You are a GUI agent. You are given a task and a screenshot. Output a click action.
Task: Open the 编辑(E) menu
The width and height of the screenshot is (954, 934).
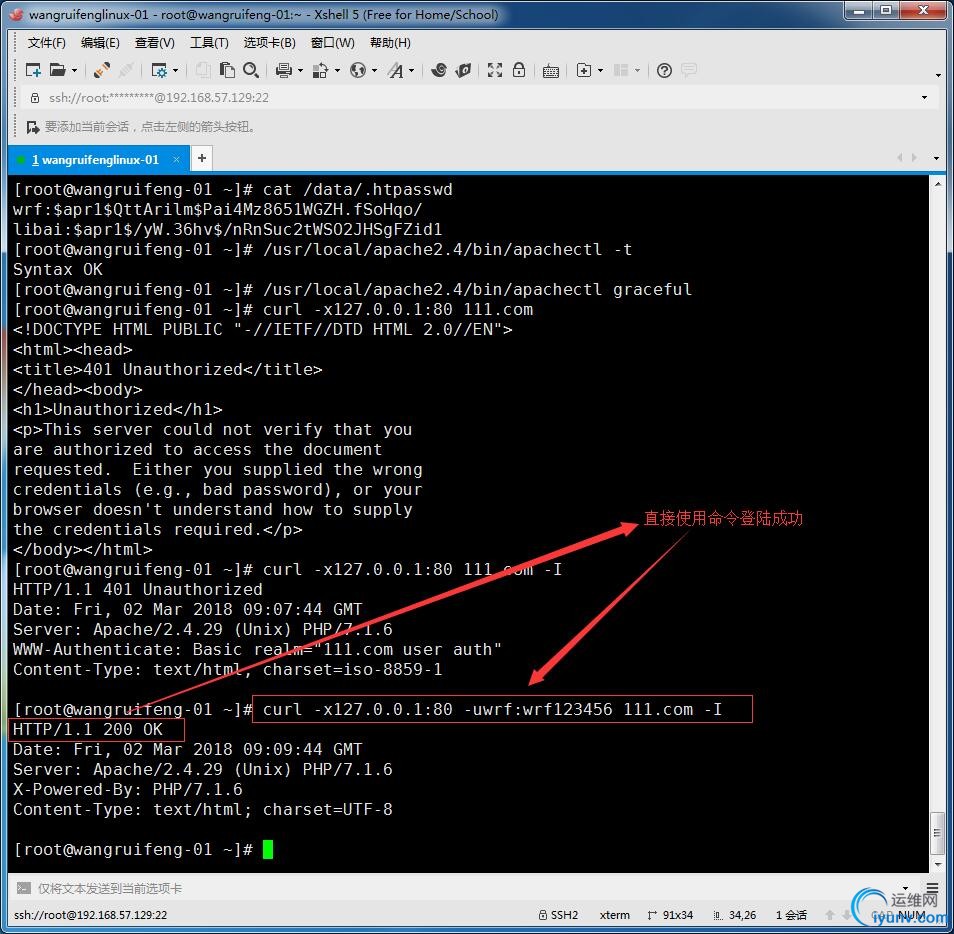pos(100,43)
